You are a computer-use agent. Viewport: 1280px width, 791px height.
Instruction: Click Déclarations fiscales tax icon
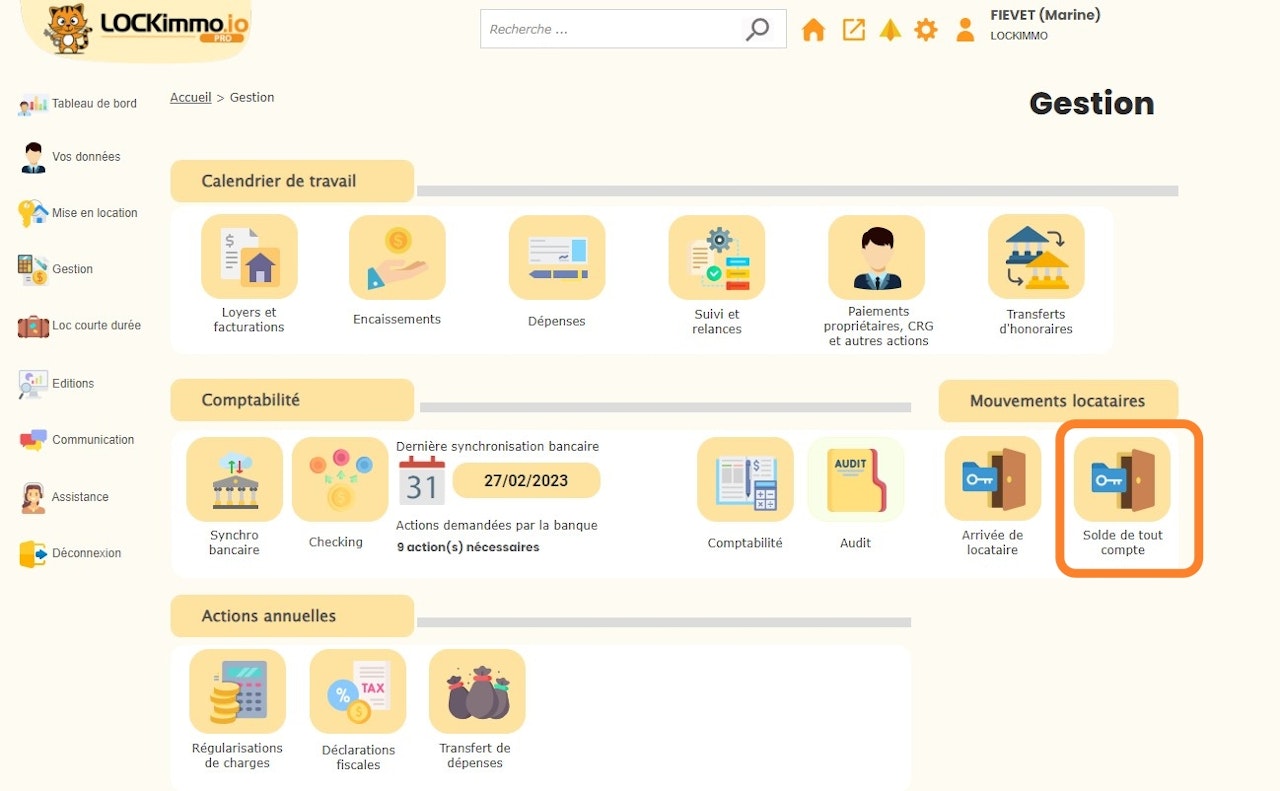[x=358, y=691]
